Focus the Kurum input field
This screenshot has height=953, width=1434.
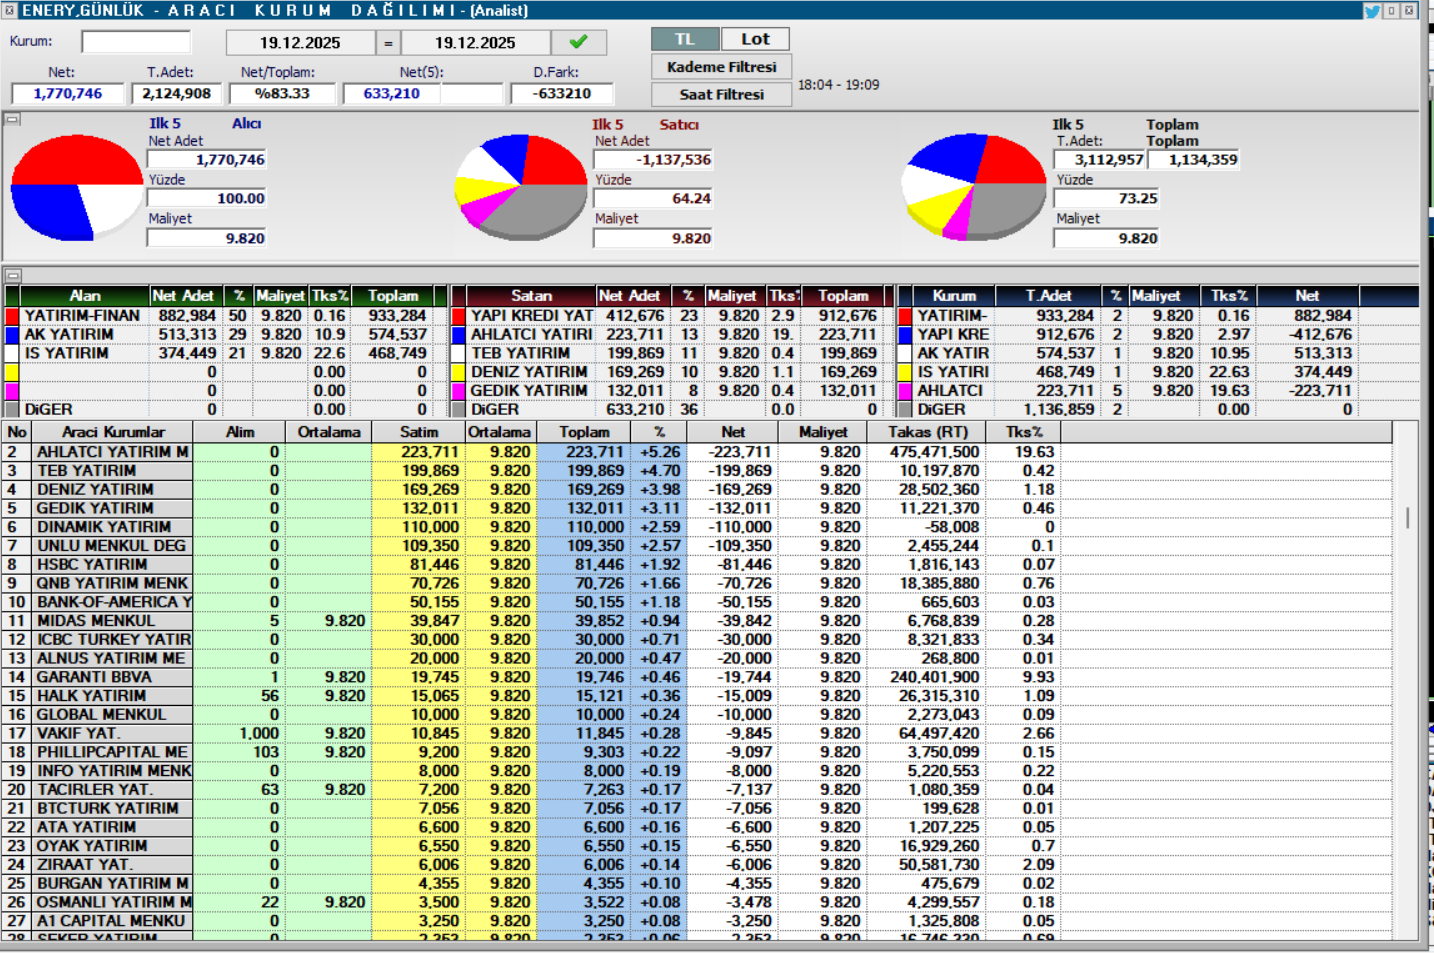tap(136, 42)
